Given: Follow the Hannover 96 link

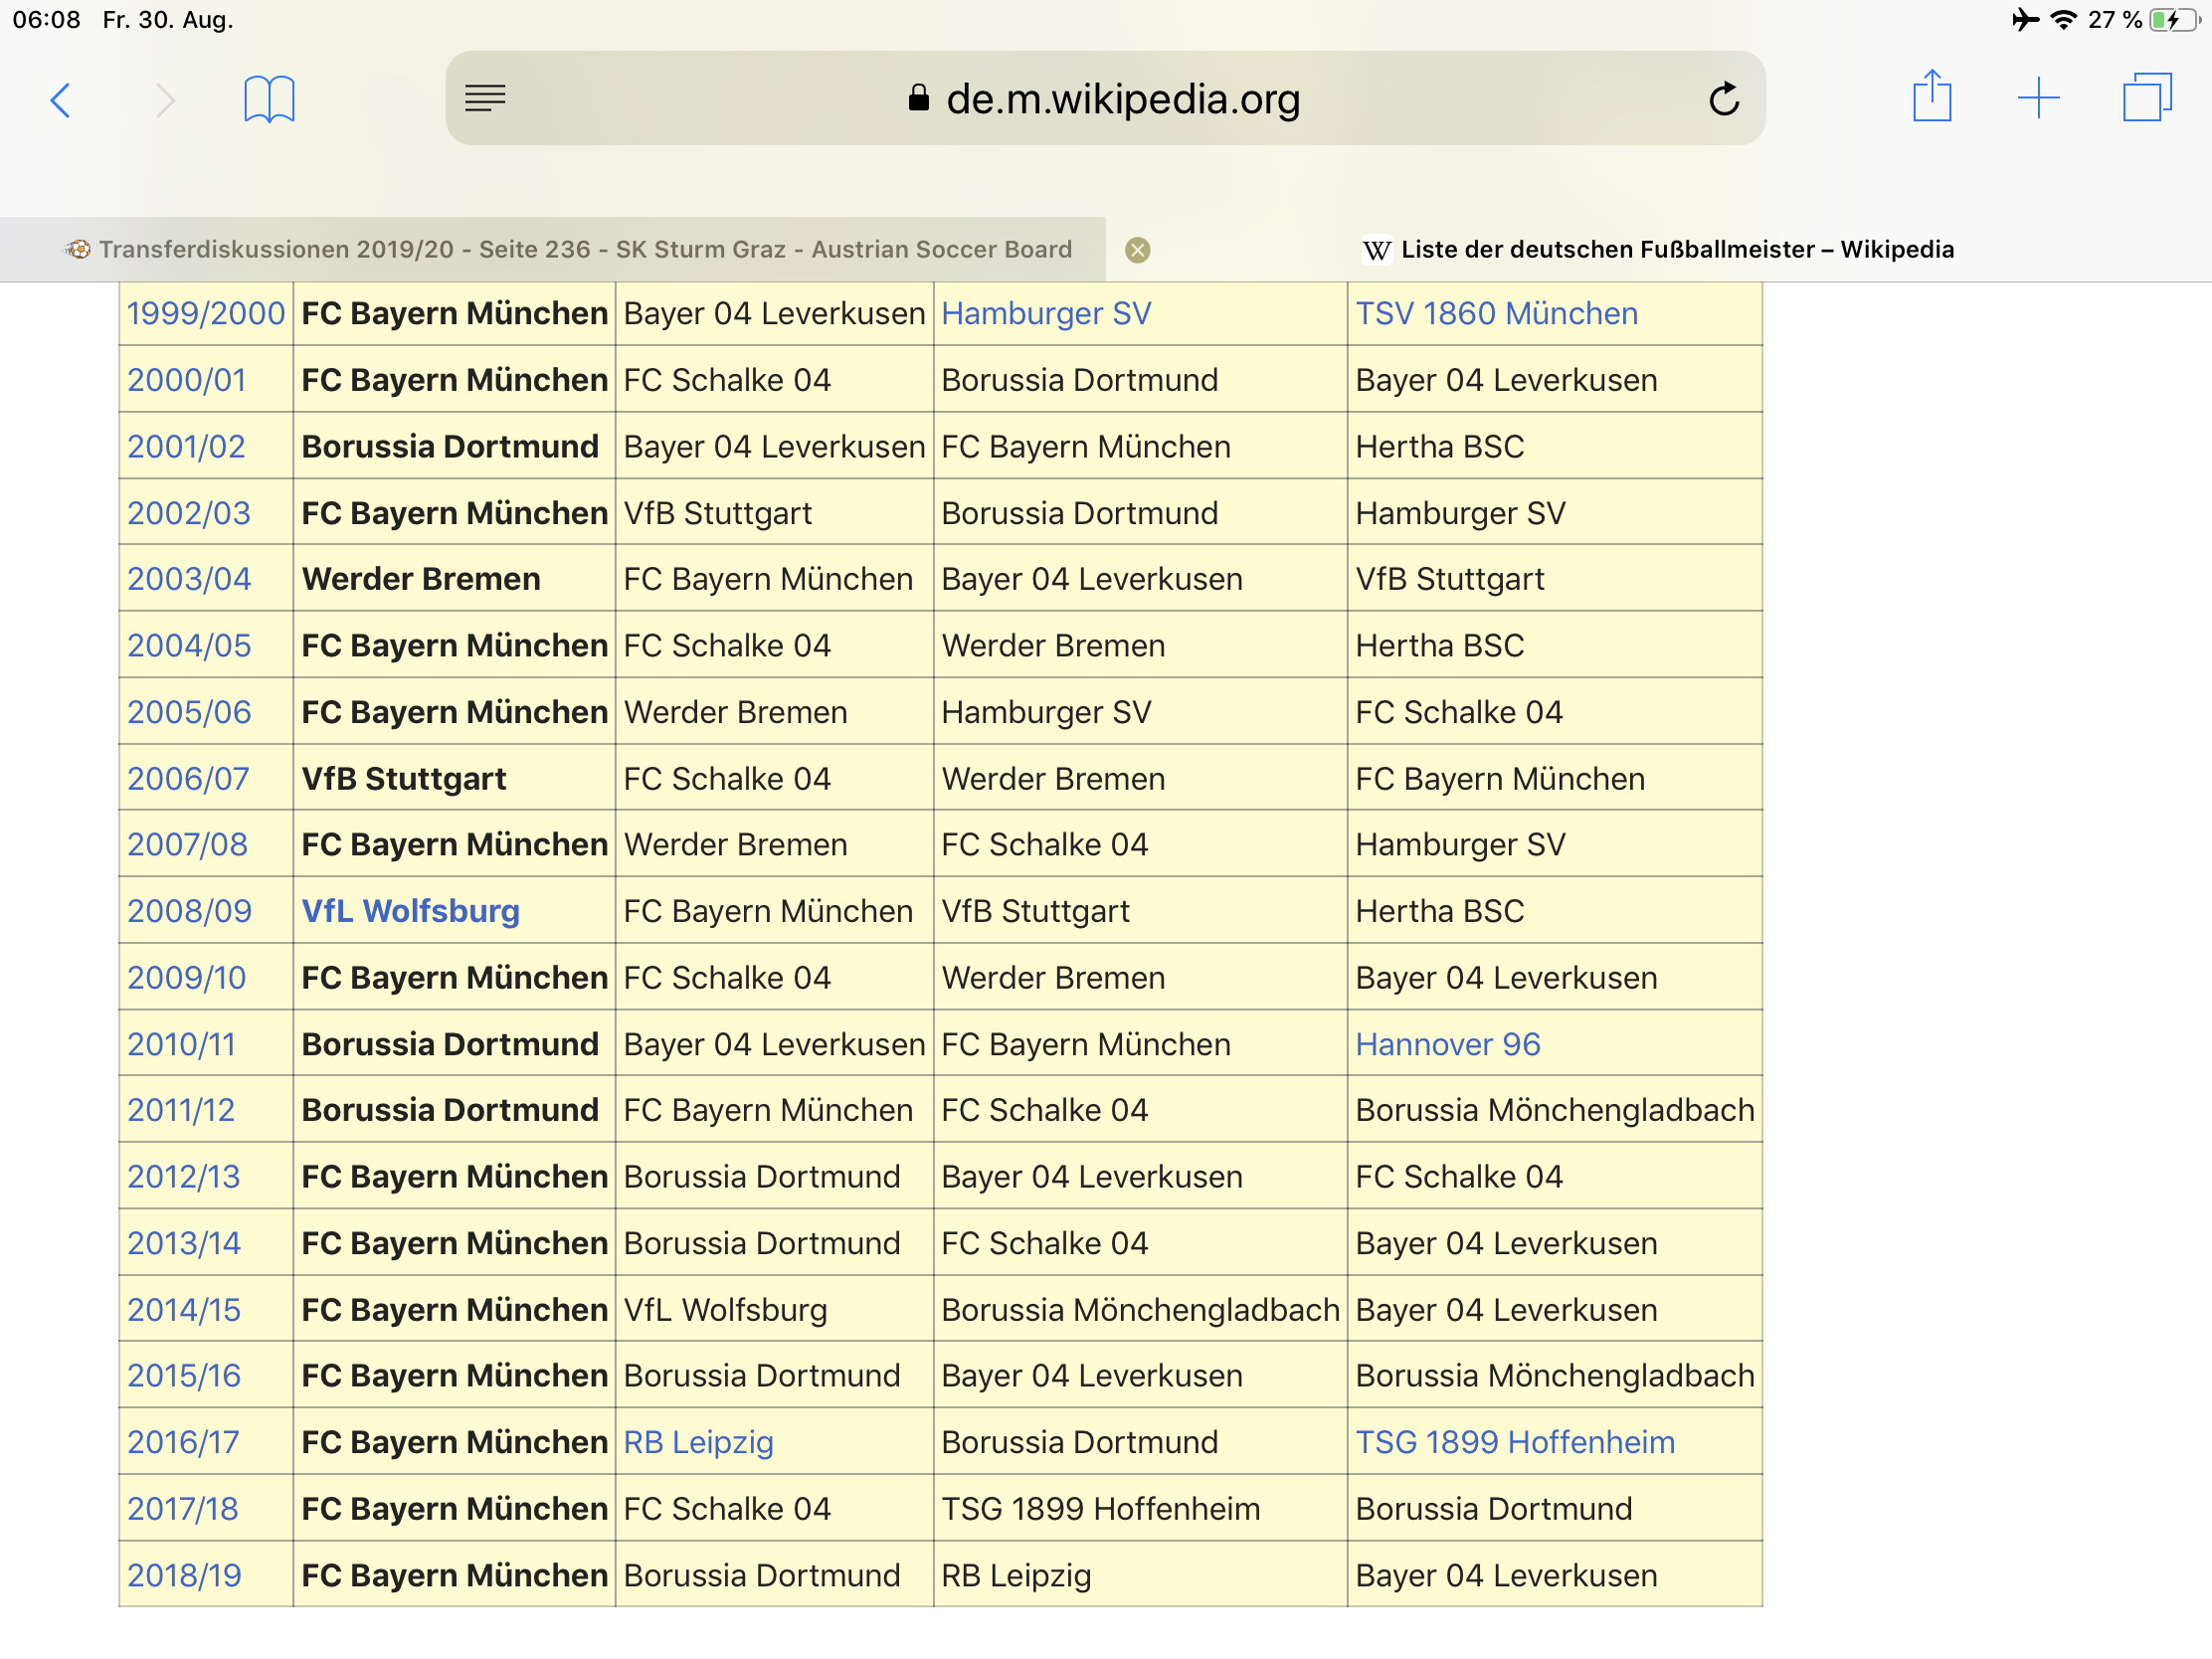Looking at the screenshot, I should pos(1447,1044).
